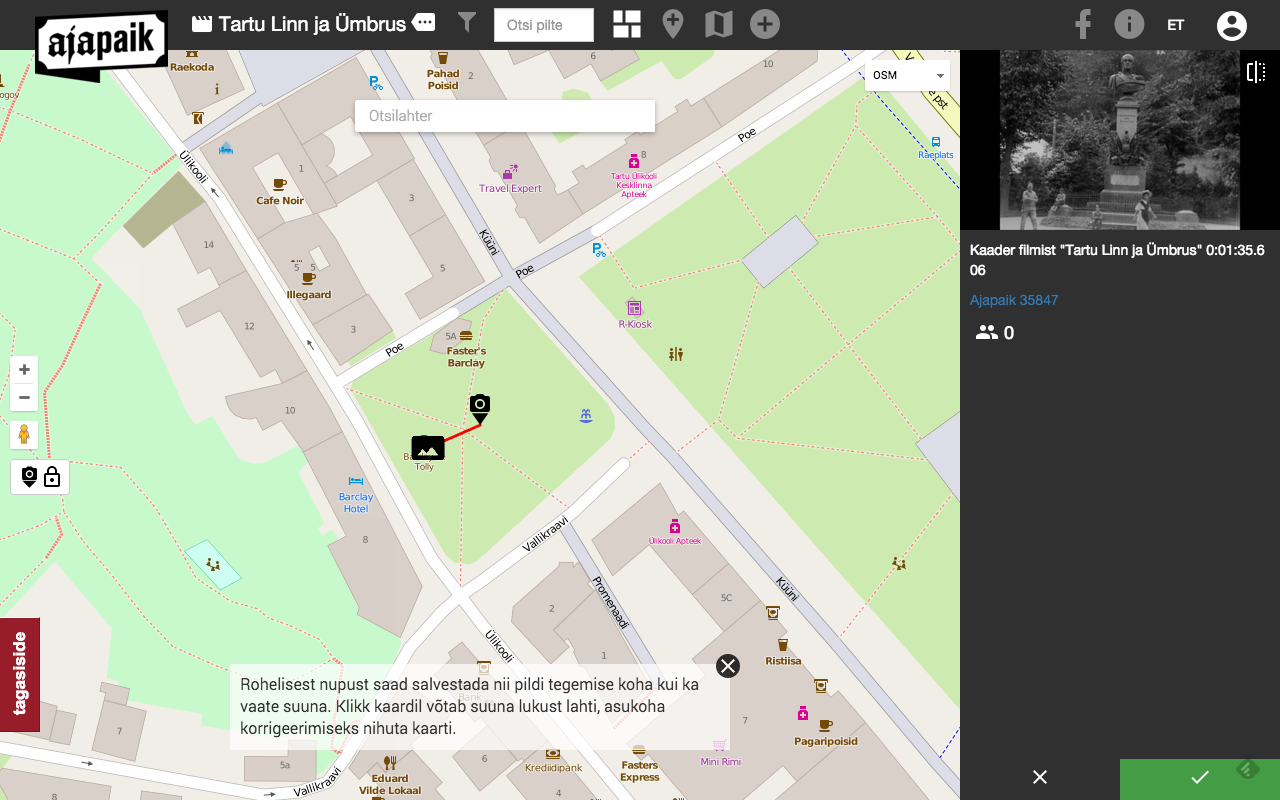Save location with green checkmark button

point(1200,778)
